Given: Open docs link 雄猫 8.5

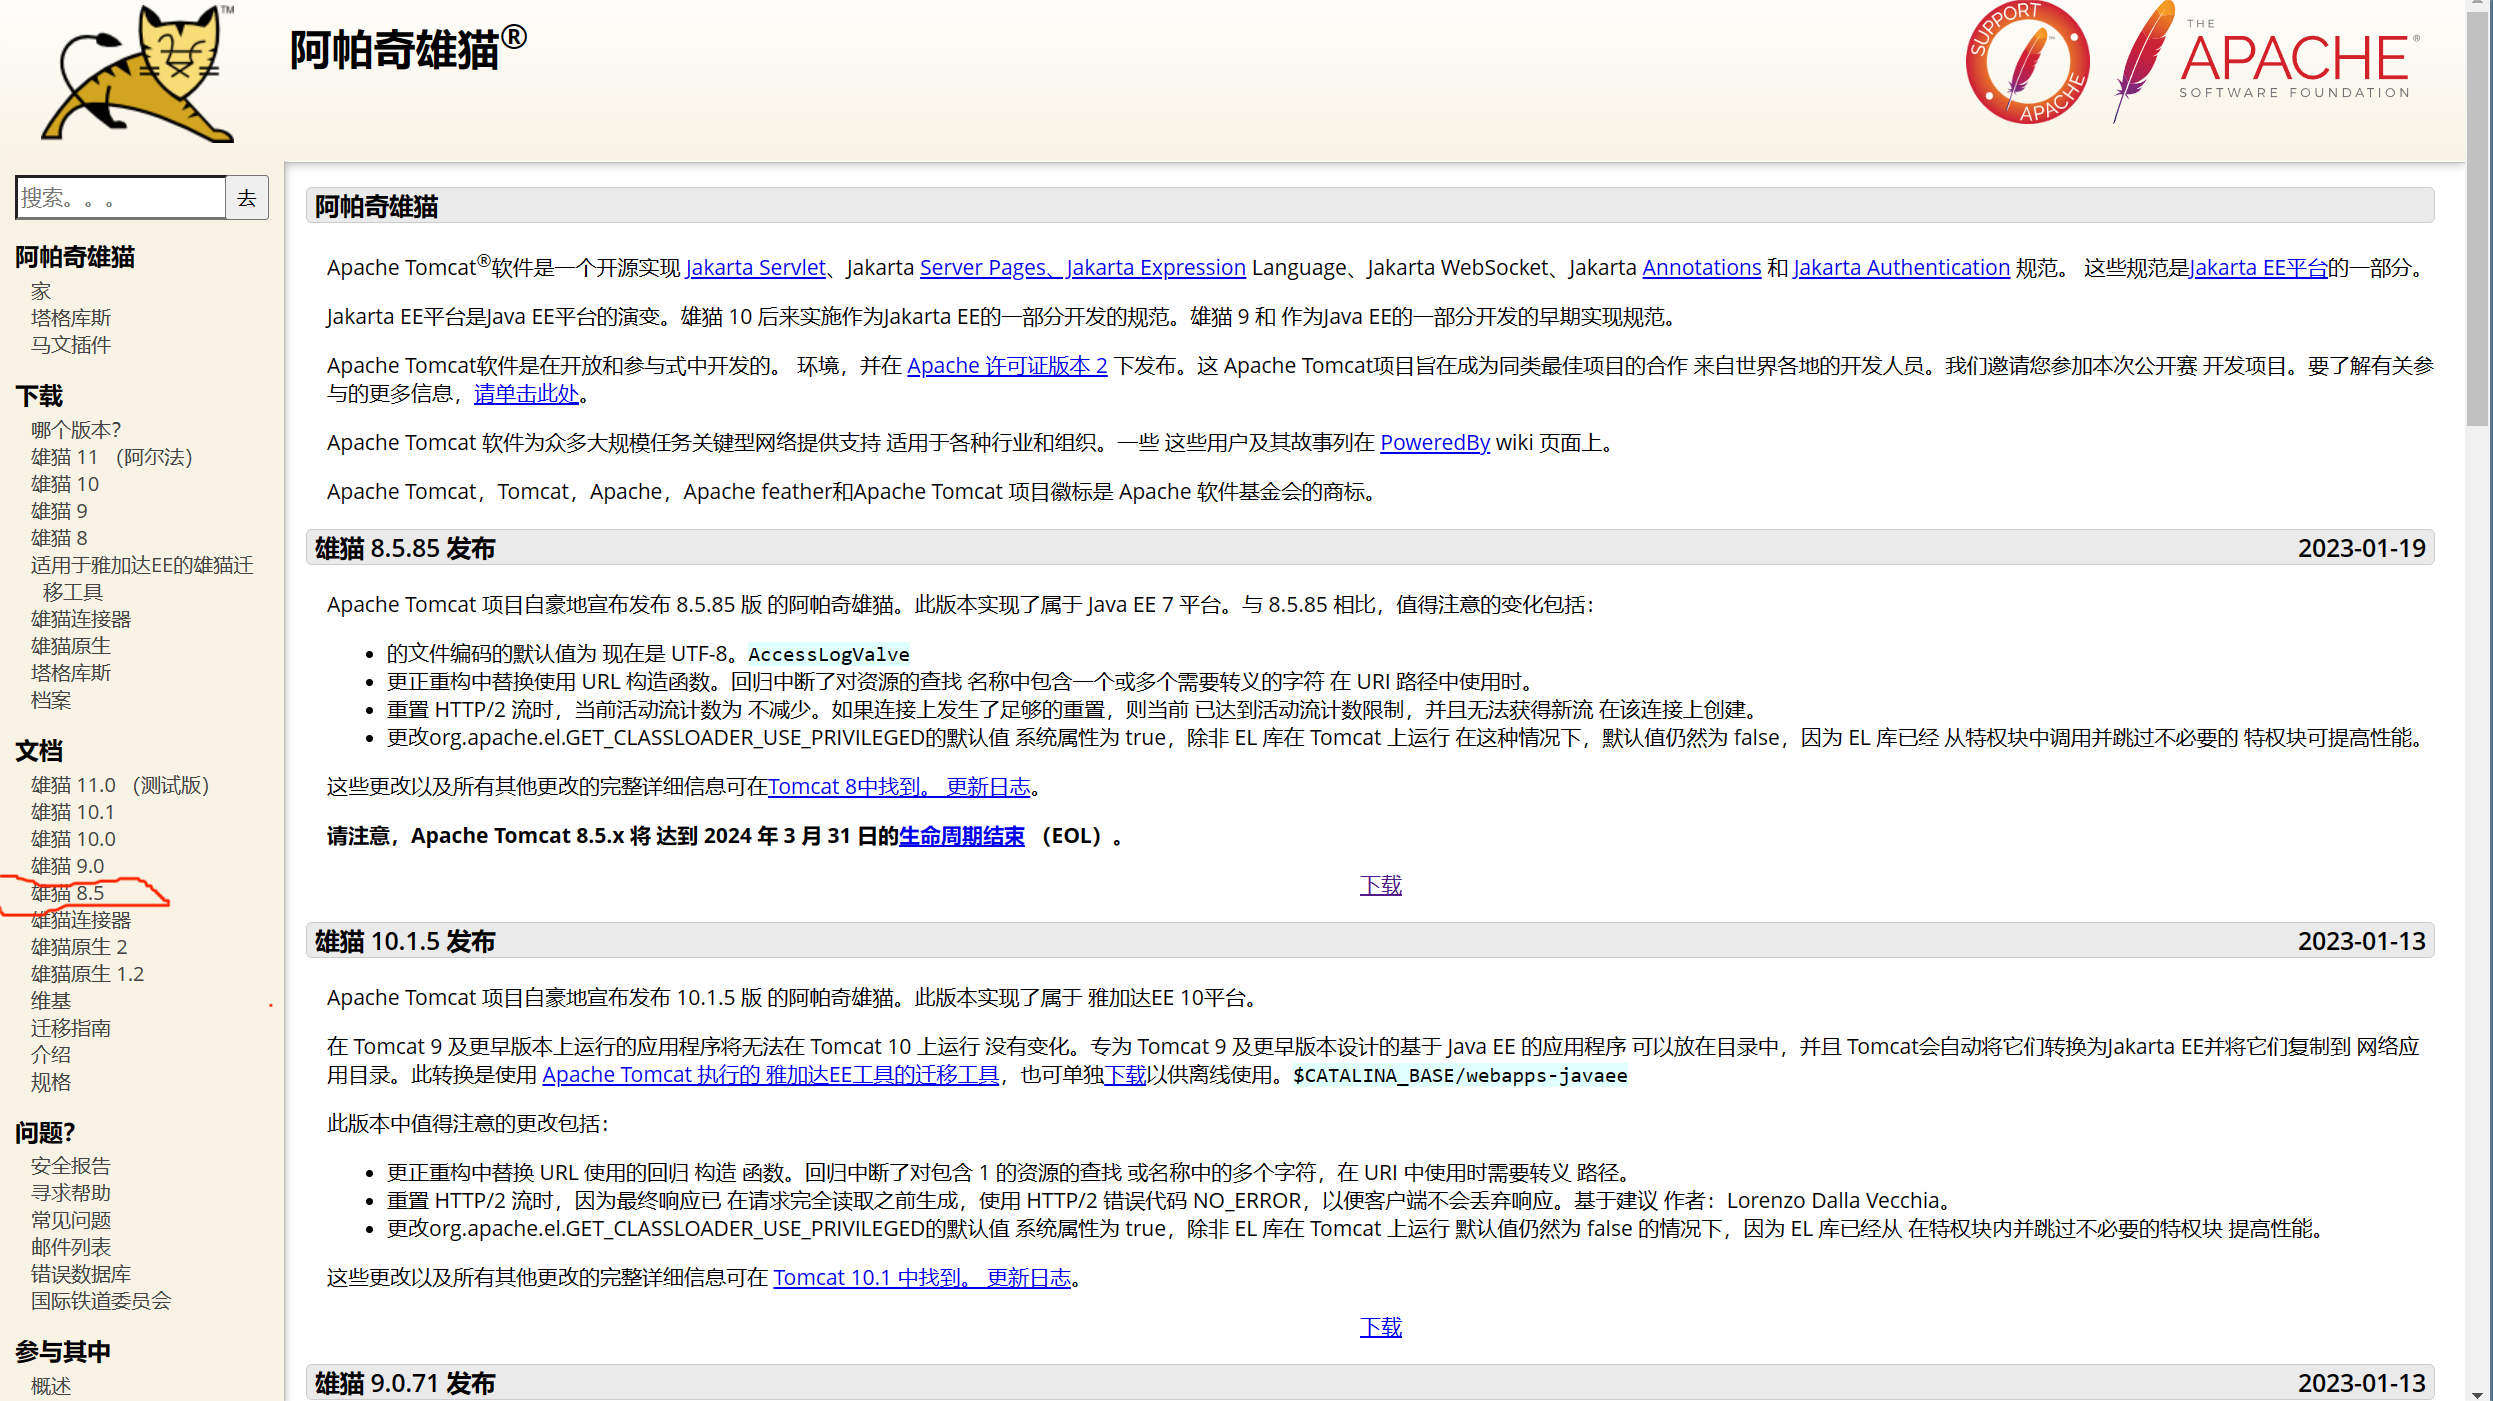Looking at the screenshot, I should (67, 893).
